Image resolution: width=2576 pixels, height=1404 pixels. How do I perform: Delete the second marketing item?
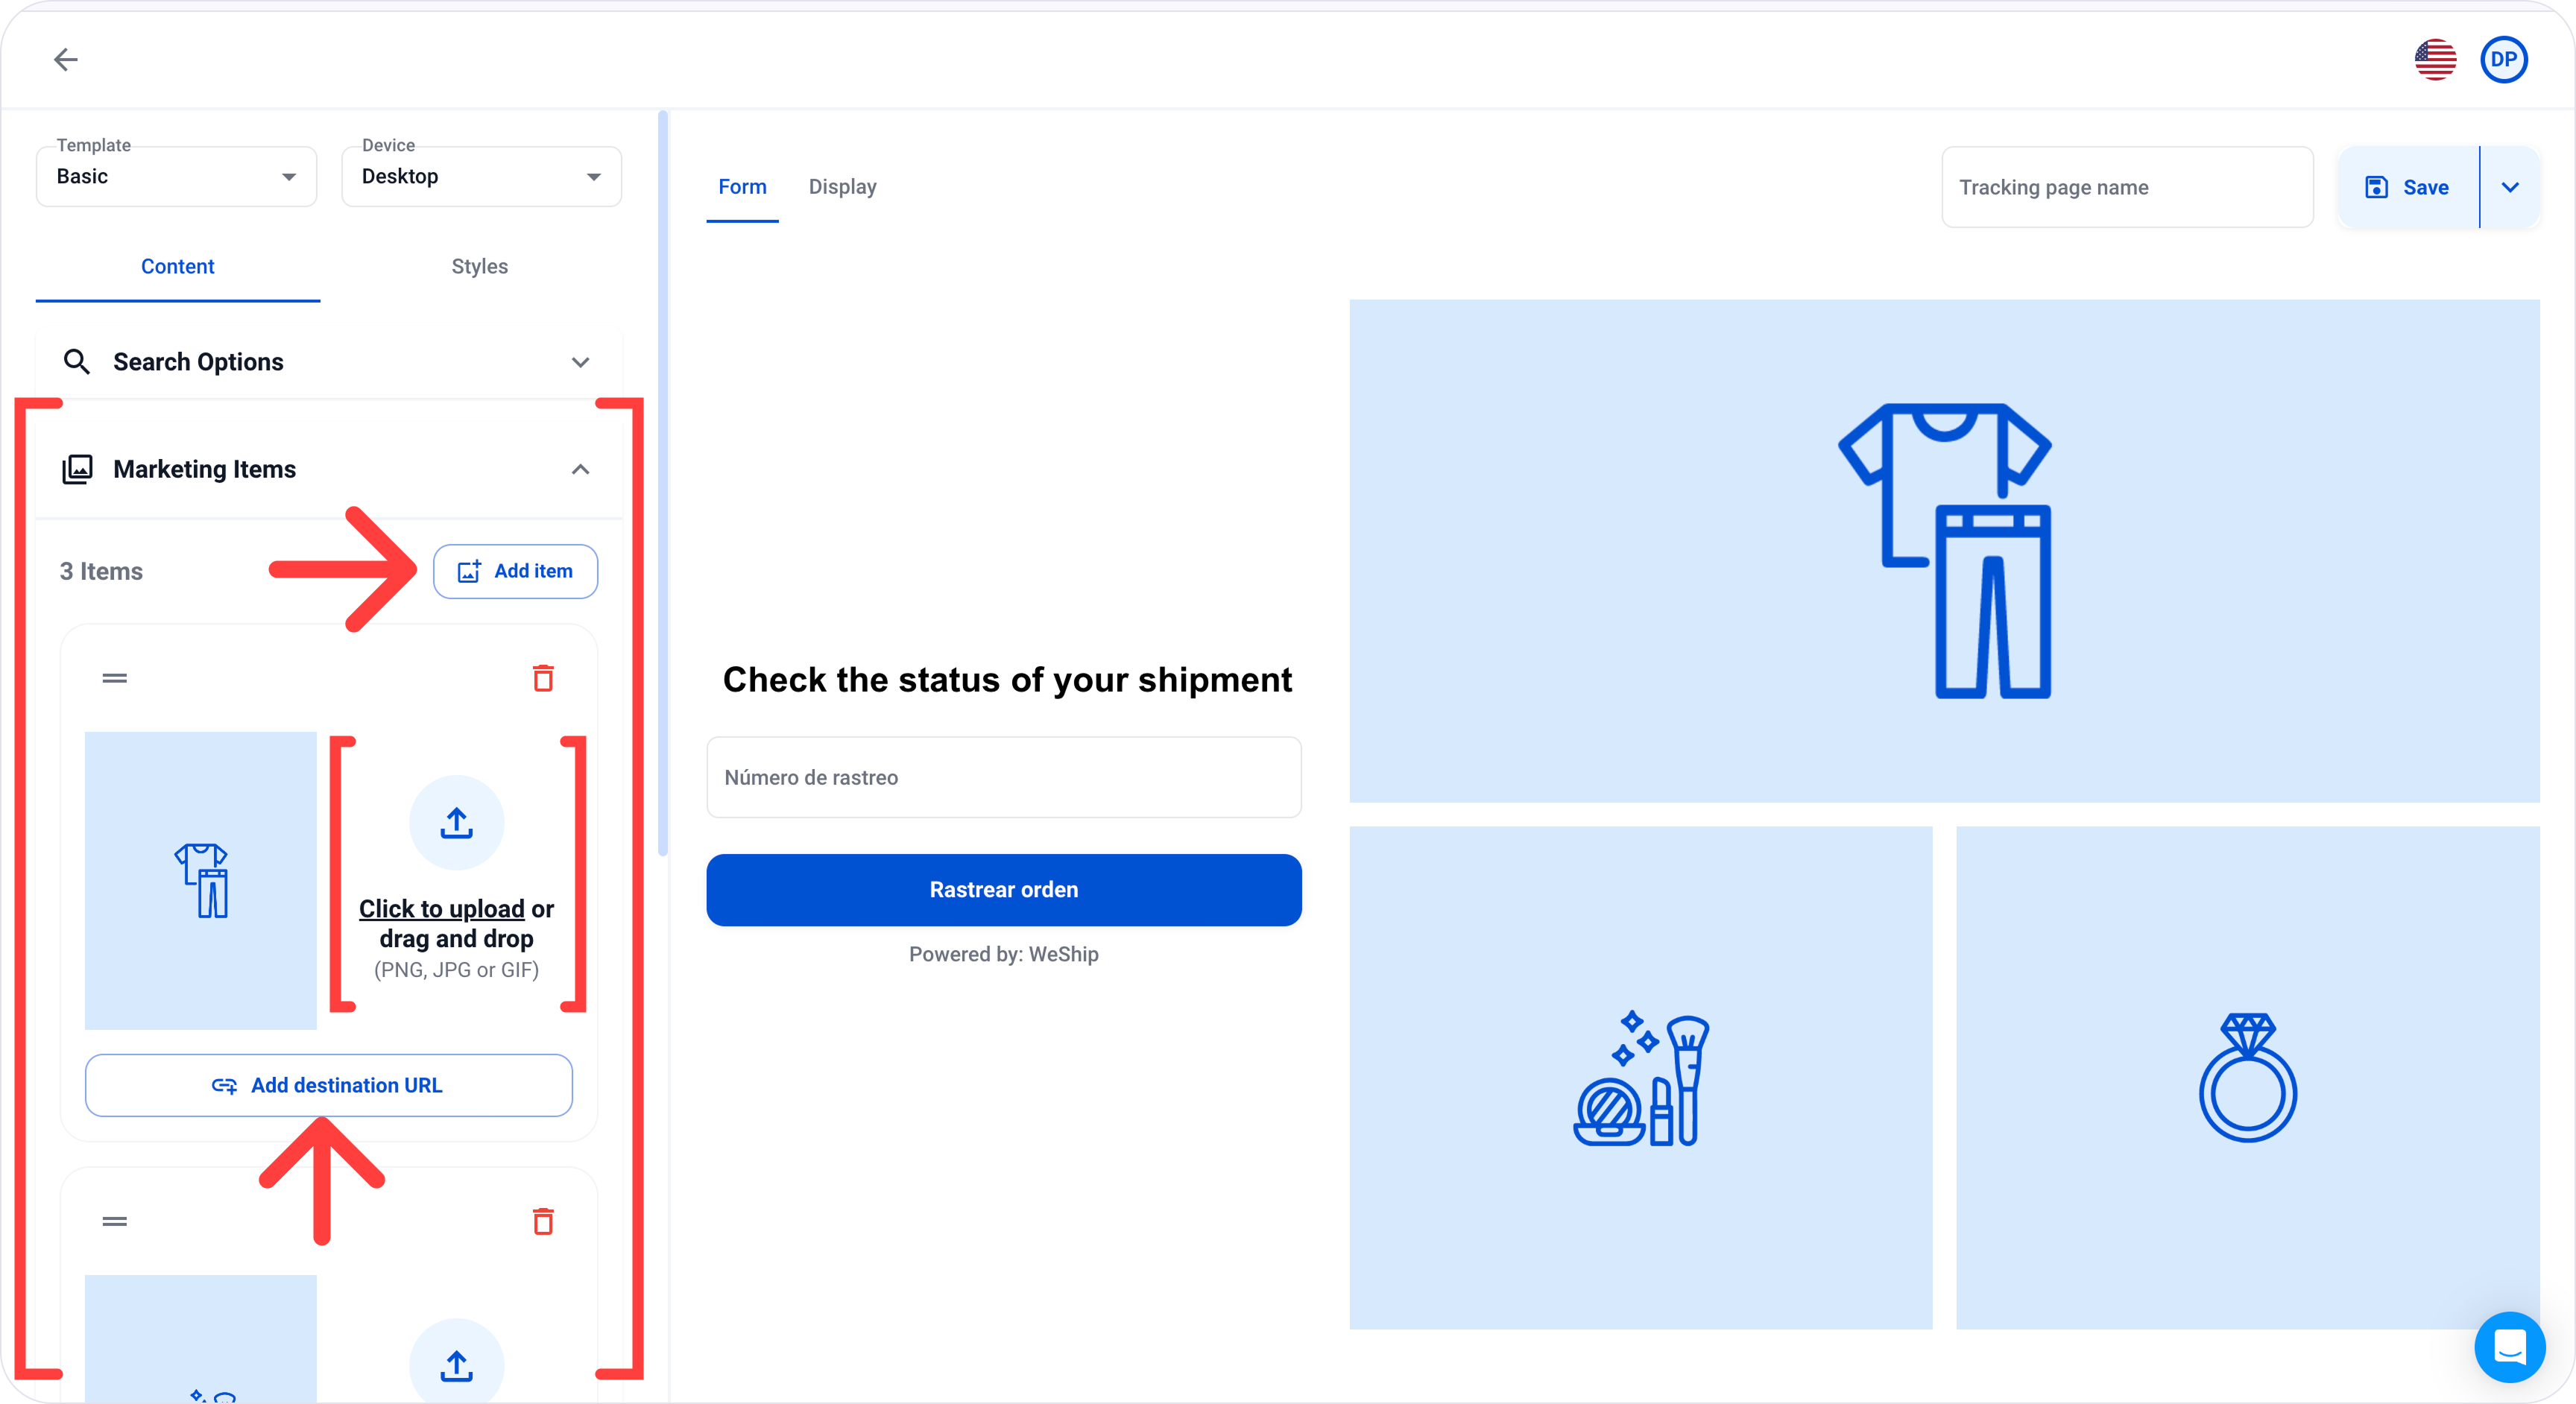click(x=543, y=1221)
